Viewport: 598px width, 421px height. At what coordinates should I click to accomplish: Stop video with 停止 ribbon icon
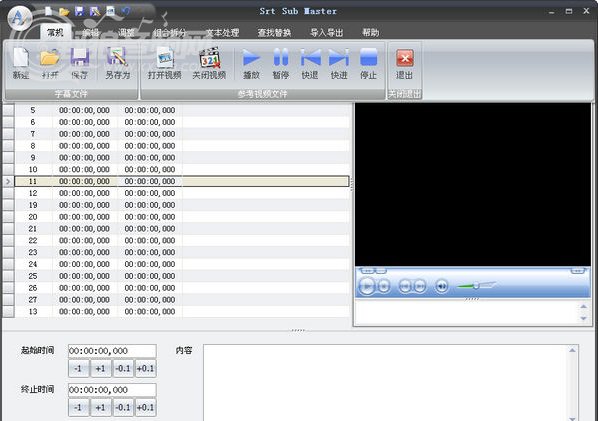pos(368,63)
